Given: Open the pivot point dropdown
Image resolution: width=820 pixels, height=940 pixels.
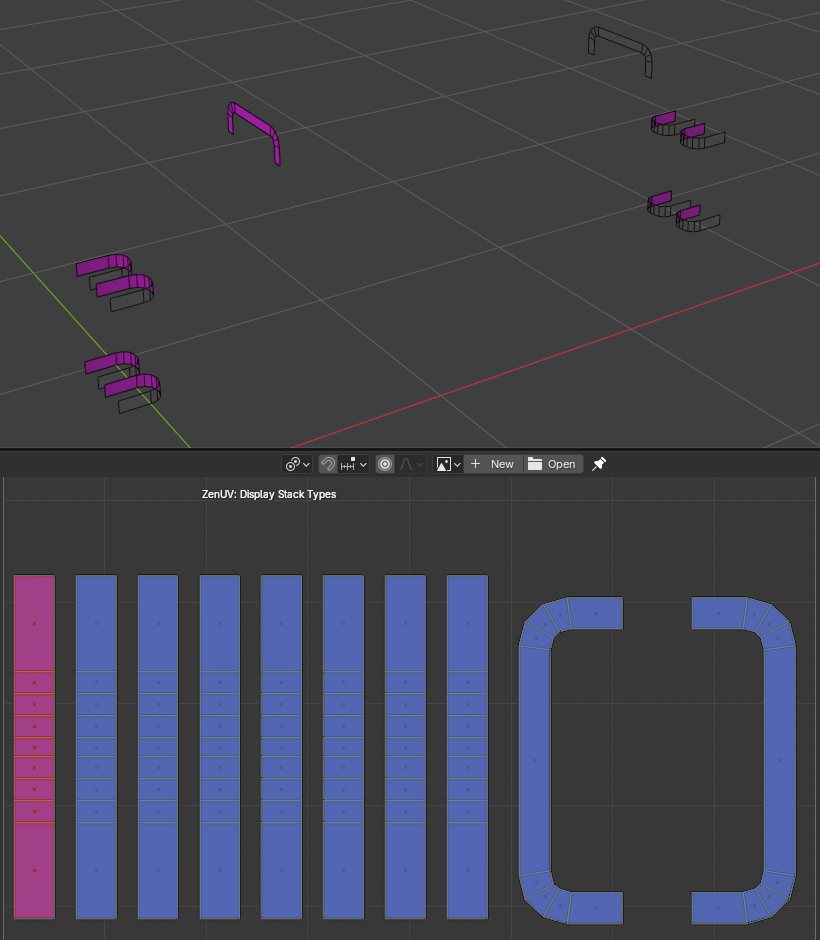Looking at the screenshot, I should point(297,464).
